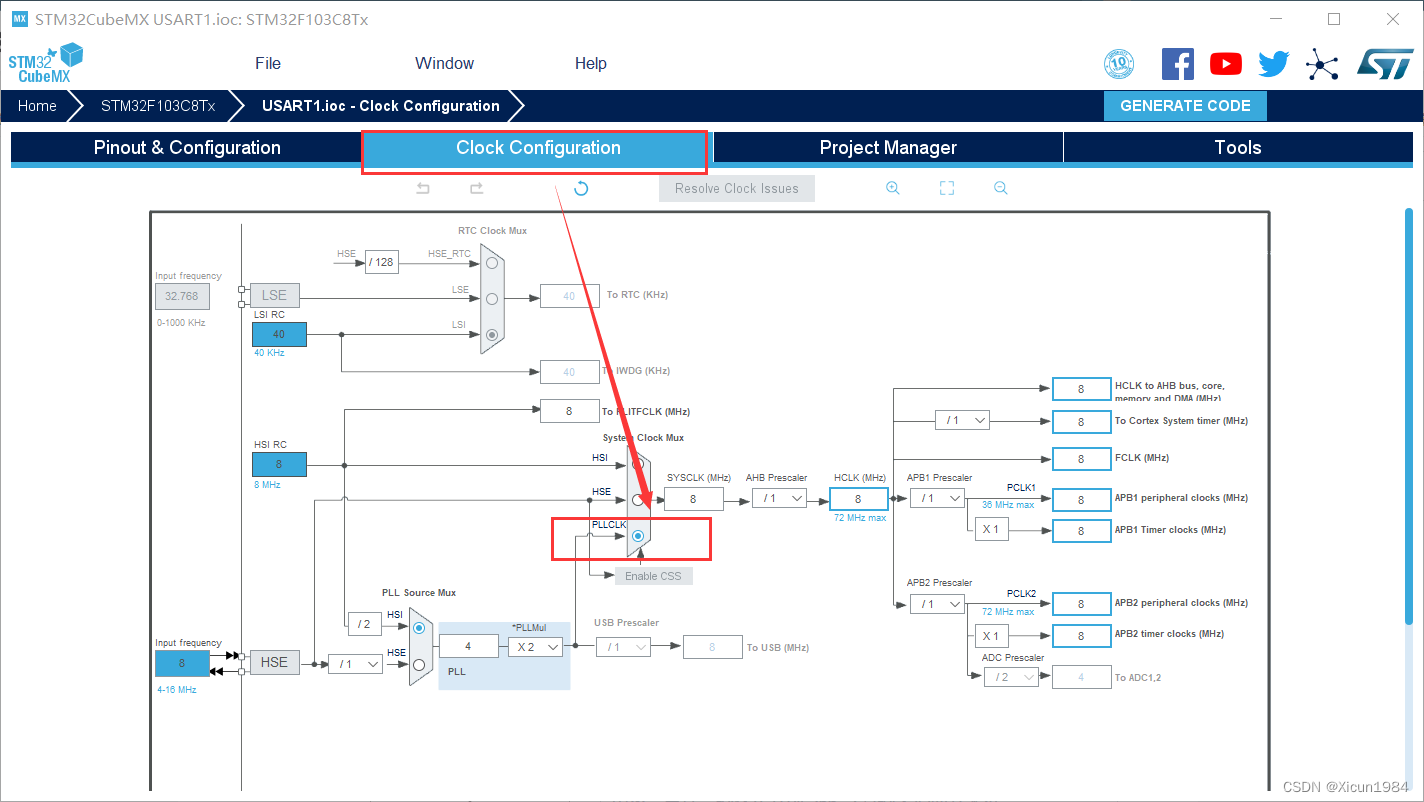Viewport: 1424px width, 802px height.
Task: Open the YouTube link icon
Action: coord(1225,64)
